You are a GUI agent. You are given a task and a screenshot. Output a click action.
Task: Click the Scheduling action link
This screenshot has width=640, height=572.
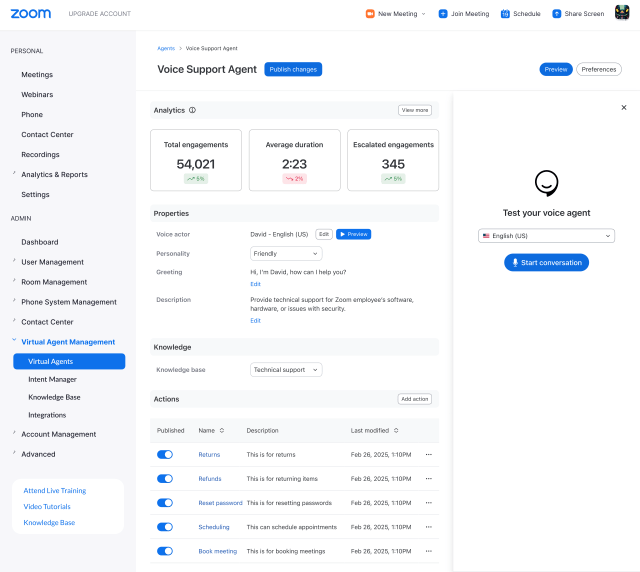[214, 527]
